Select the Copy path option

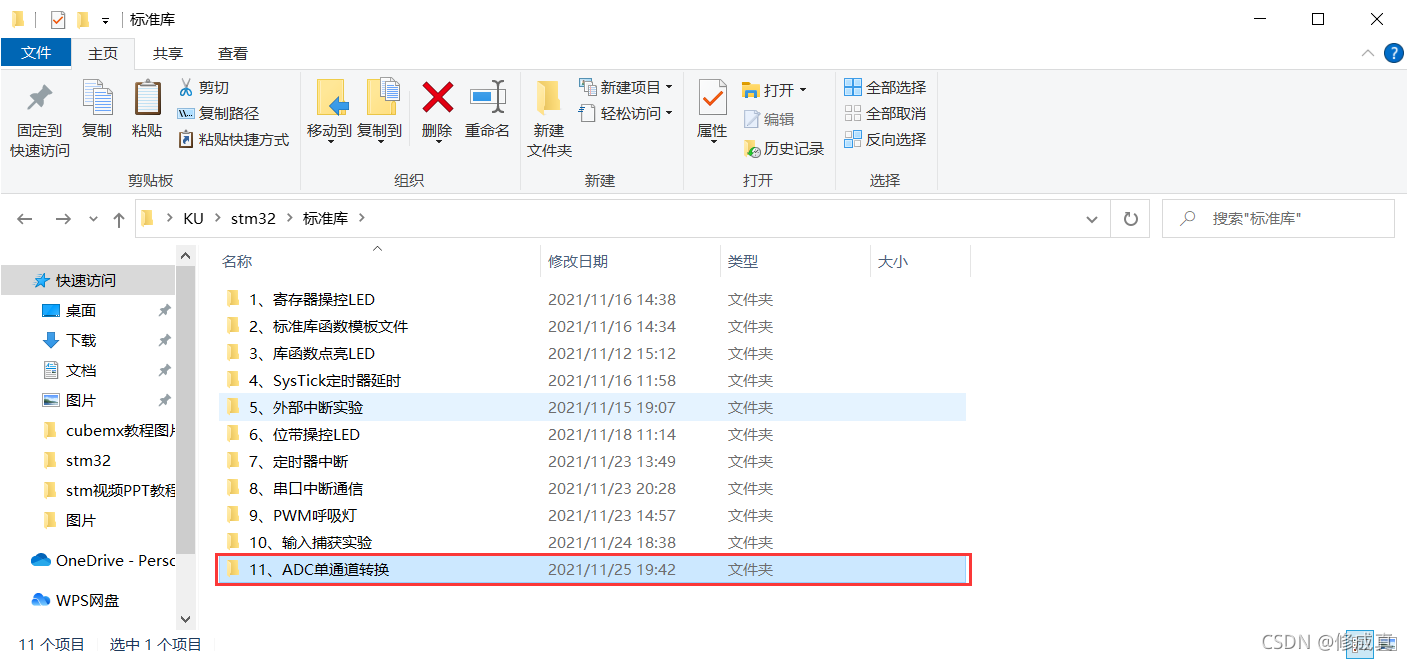(218, 114)
